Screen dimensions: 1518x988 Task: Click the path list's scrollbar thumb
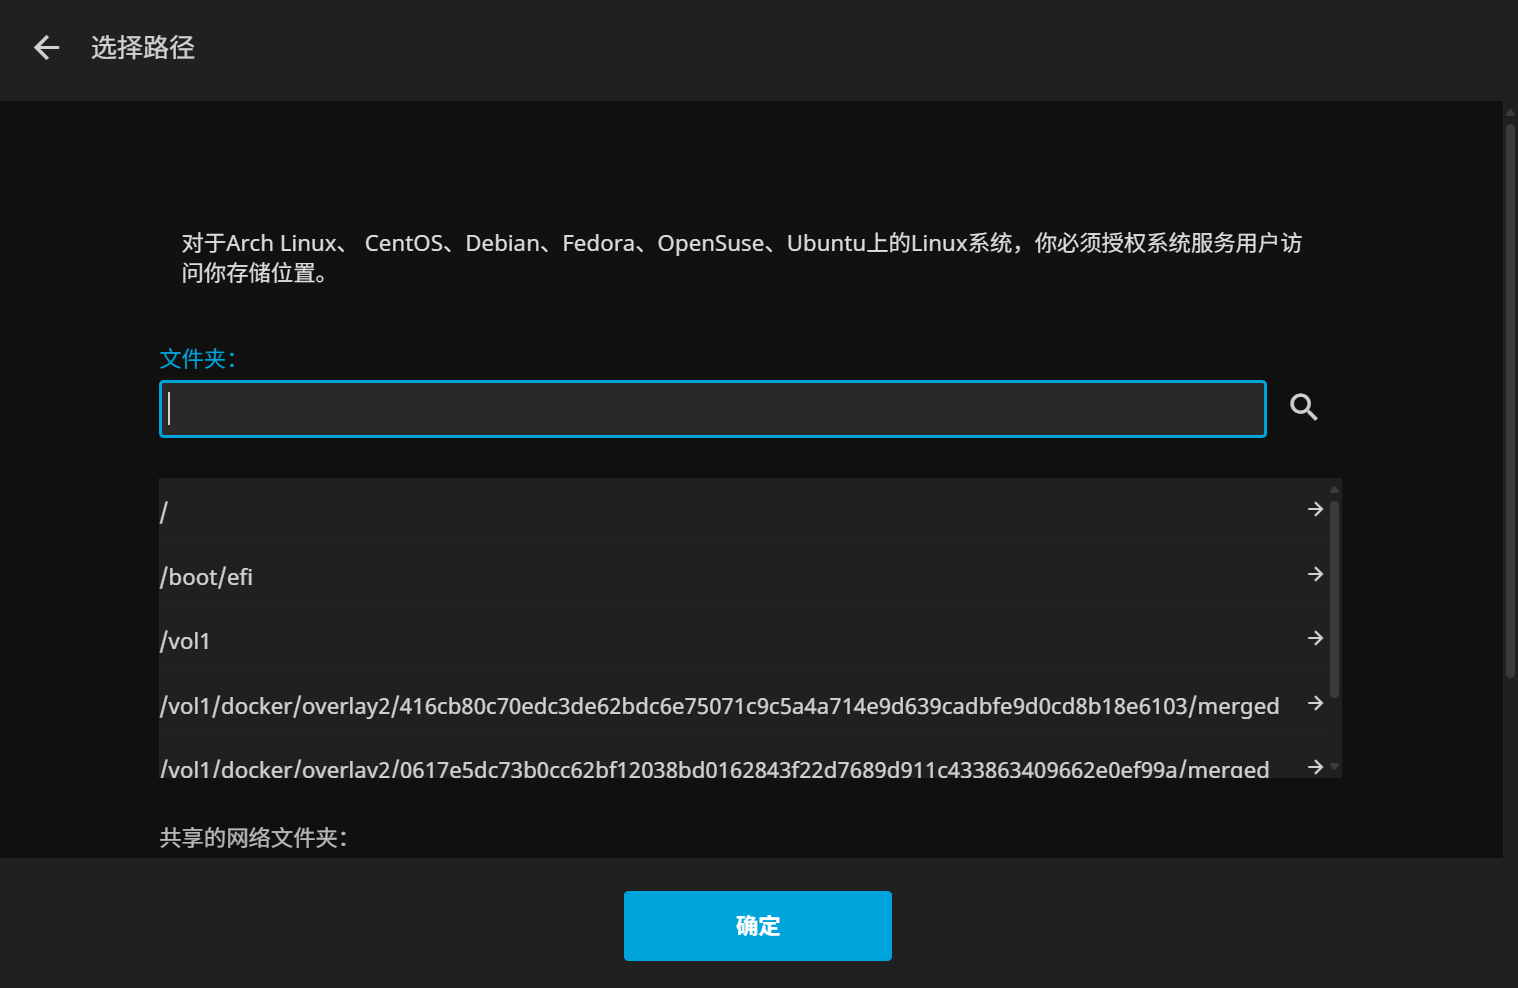click(1334, 598)
